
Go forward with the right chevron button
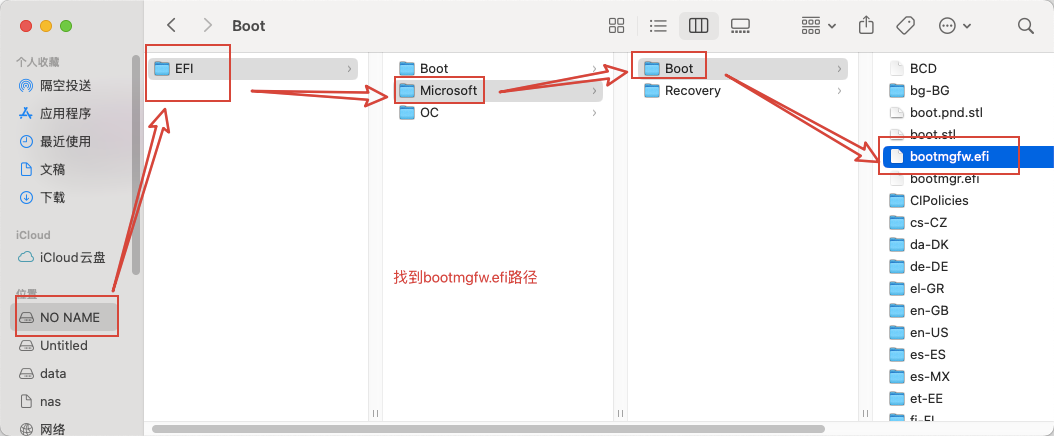click(x=208, y=26)
